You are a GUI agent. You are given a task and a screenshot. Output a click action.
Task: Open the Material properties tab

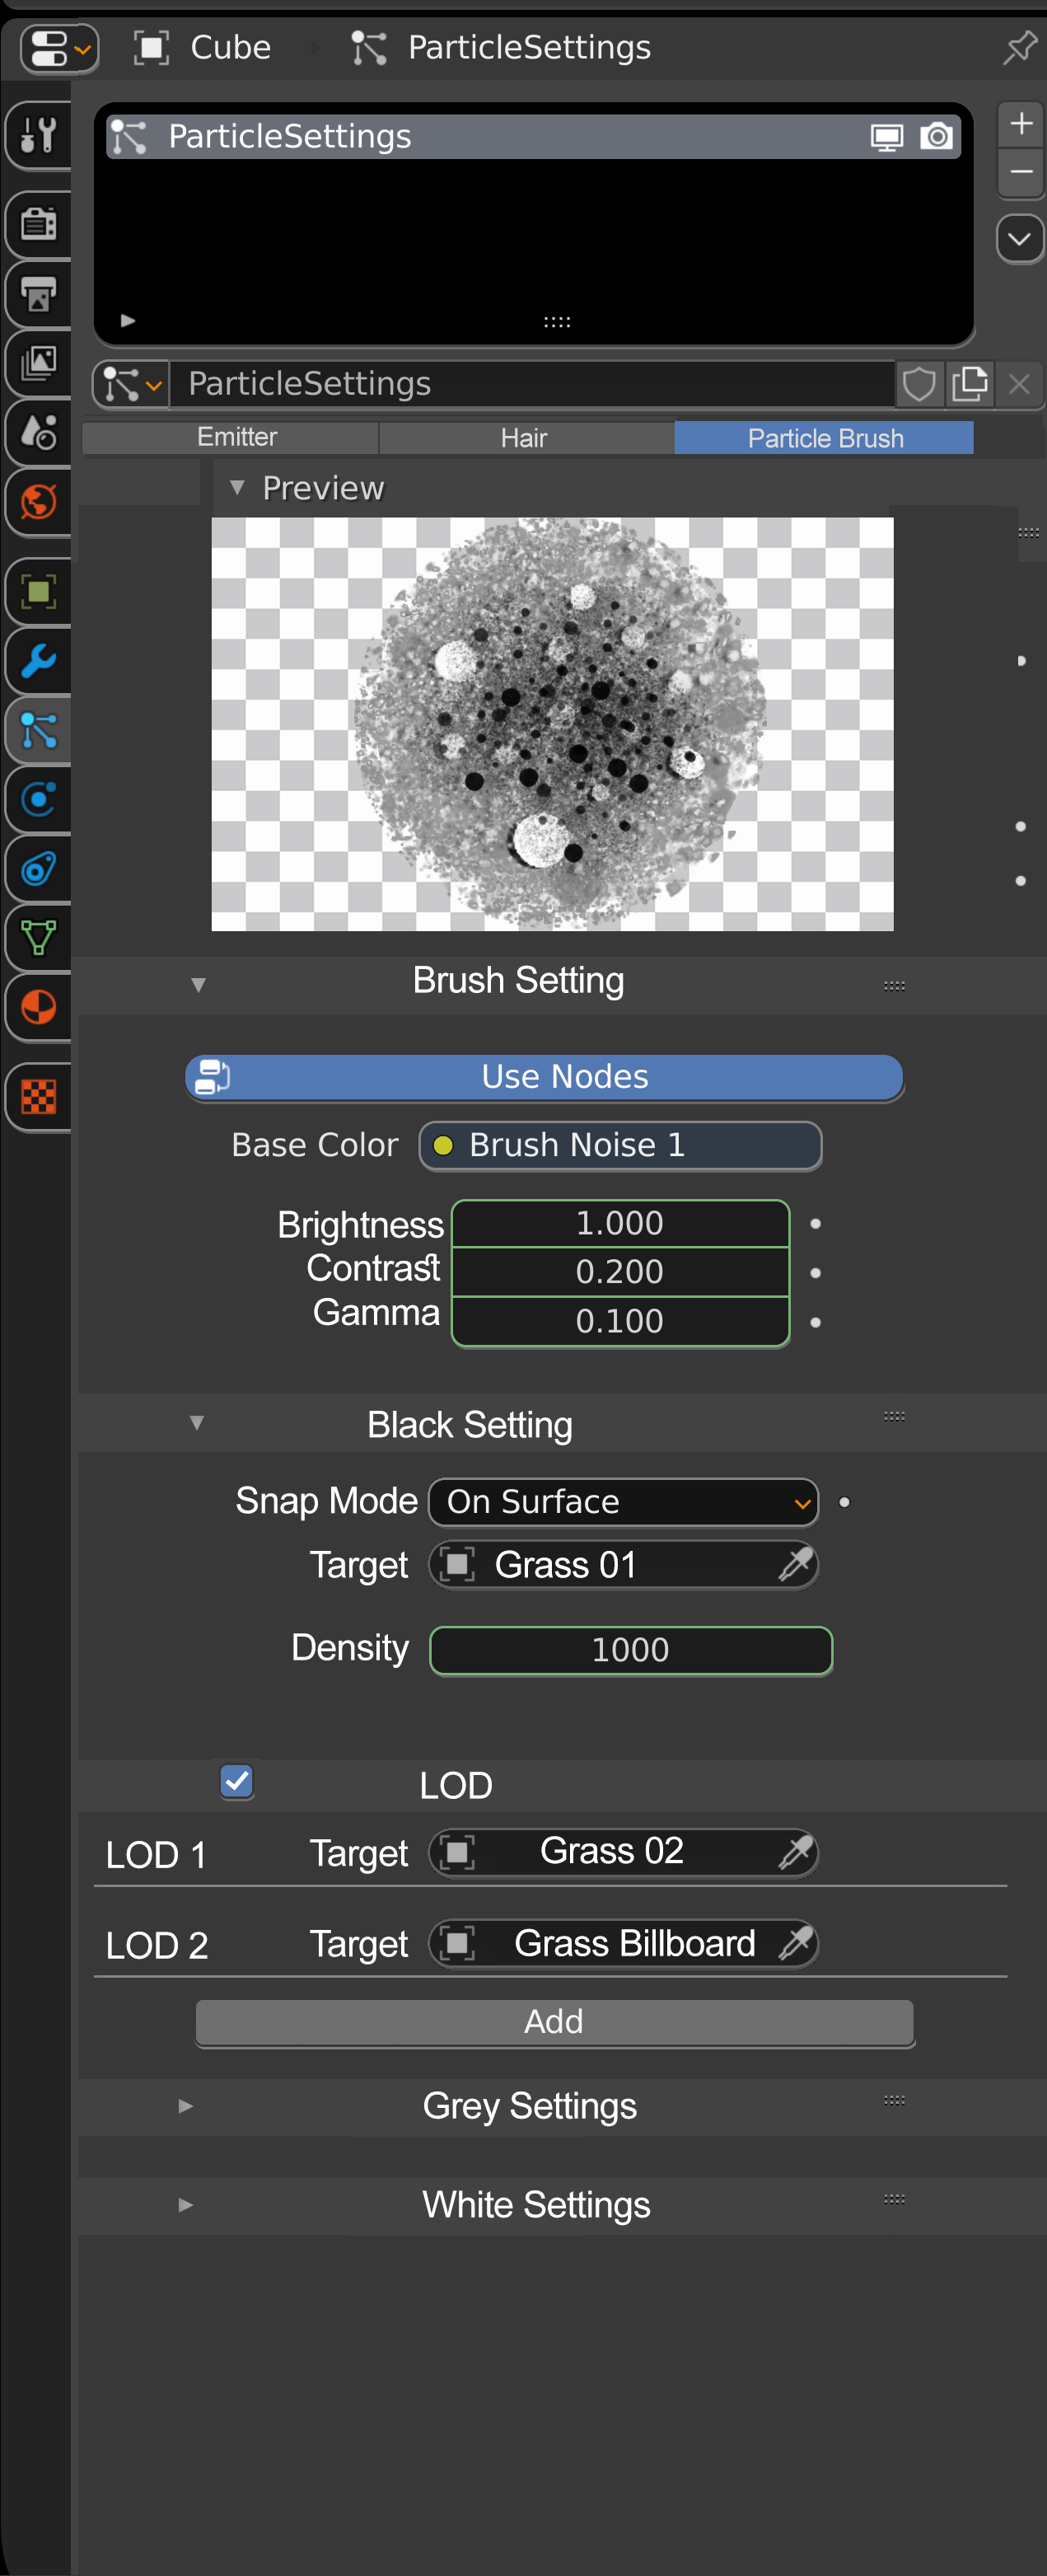(38, 1007)
